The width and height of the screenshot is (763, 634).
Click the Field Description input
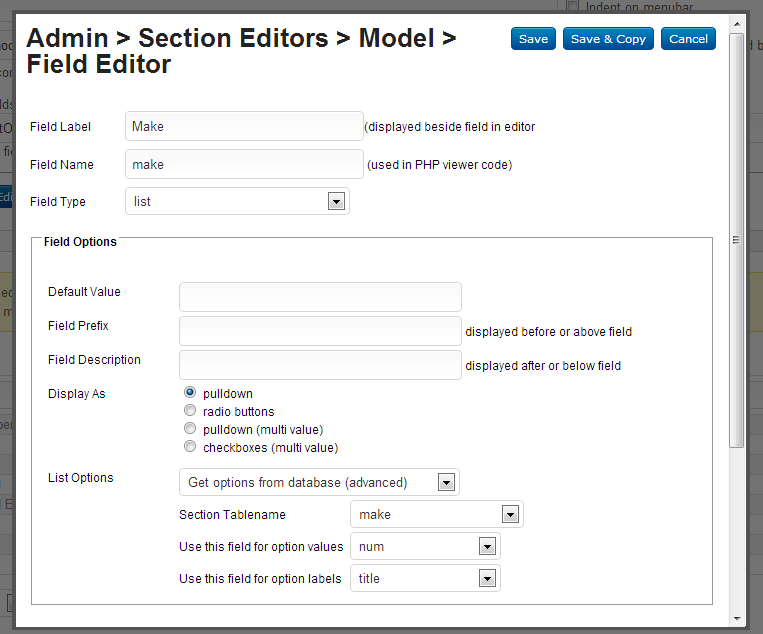coord(320,365)
